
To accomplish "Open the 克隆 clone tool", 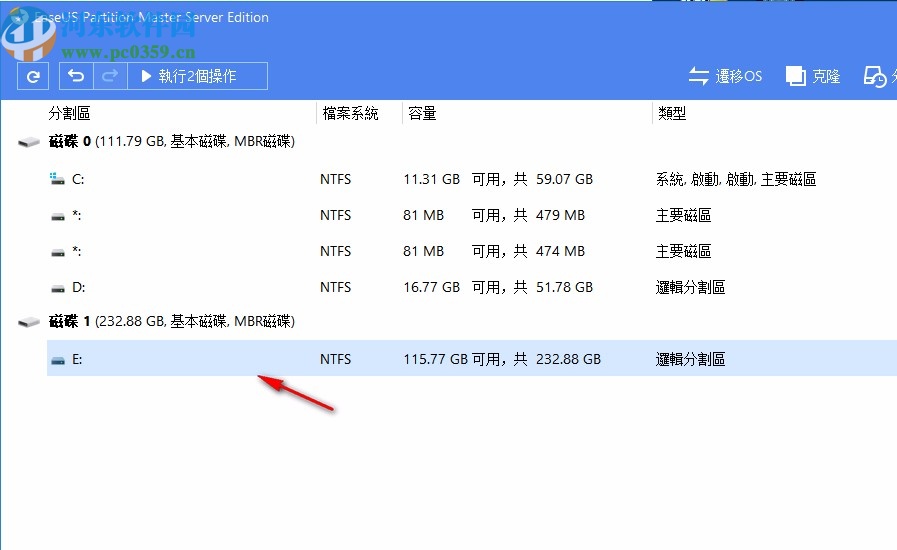I will click(x=813, y=76).
